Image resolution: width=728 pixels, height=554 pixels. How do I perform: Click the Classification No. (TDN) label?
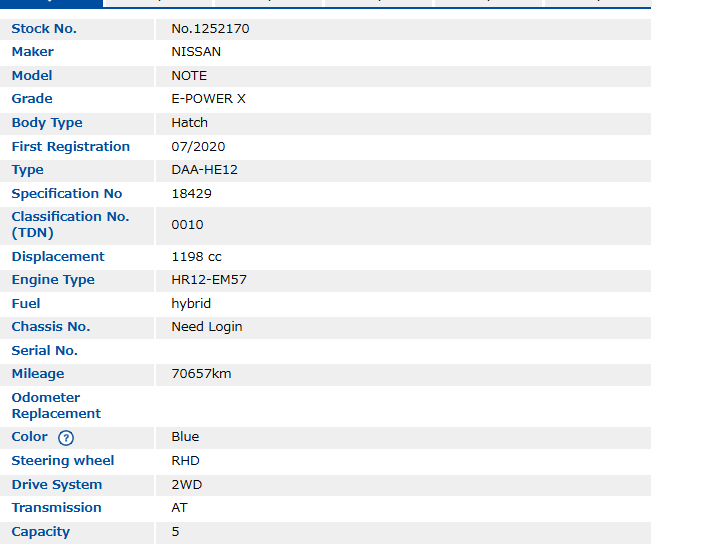click(70, 225)
